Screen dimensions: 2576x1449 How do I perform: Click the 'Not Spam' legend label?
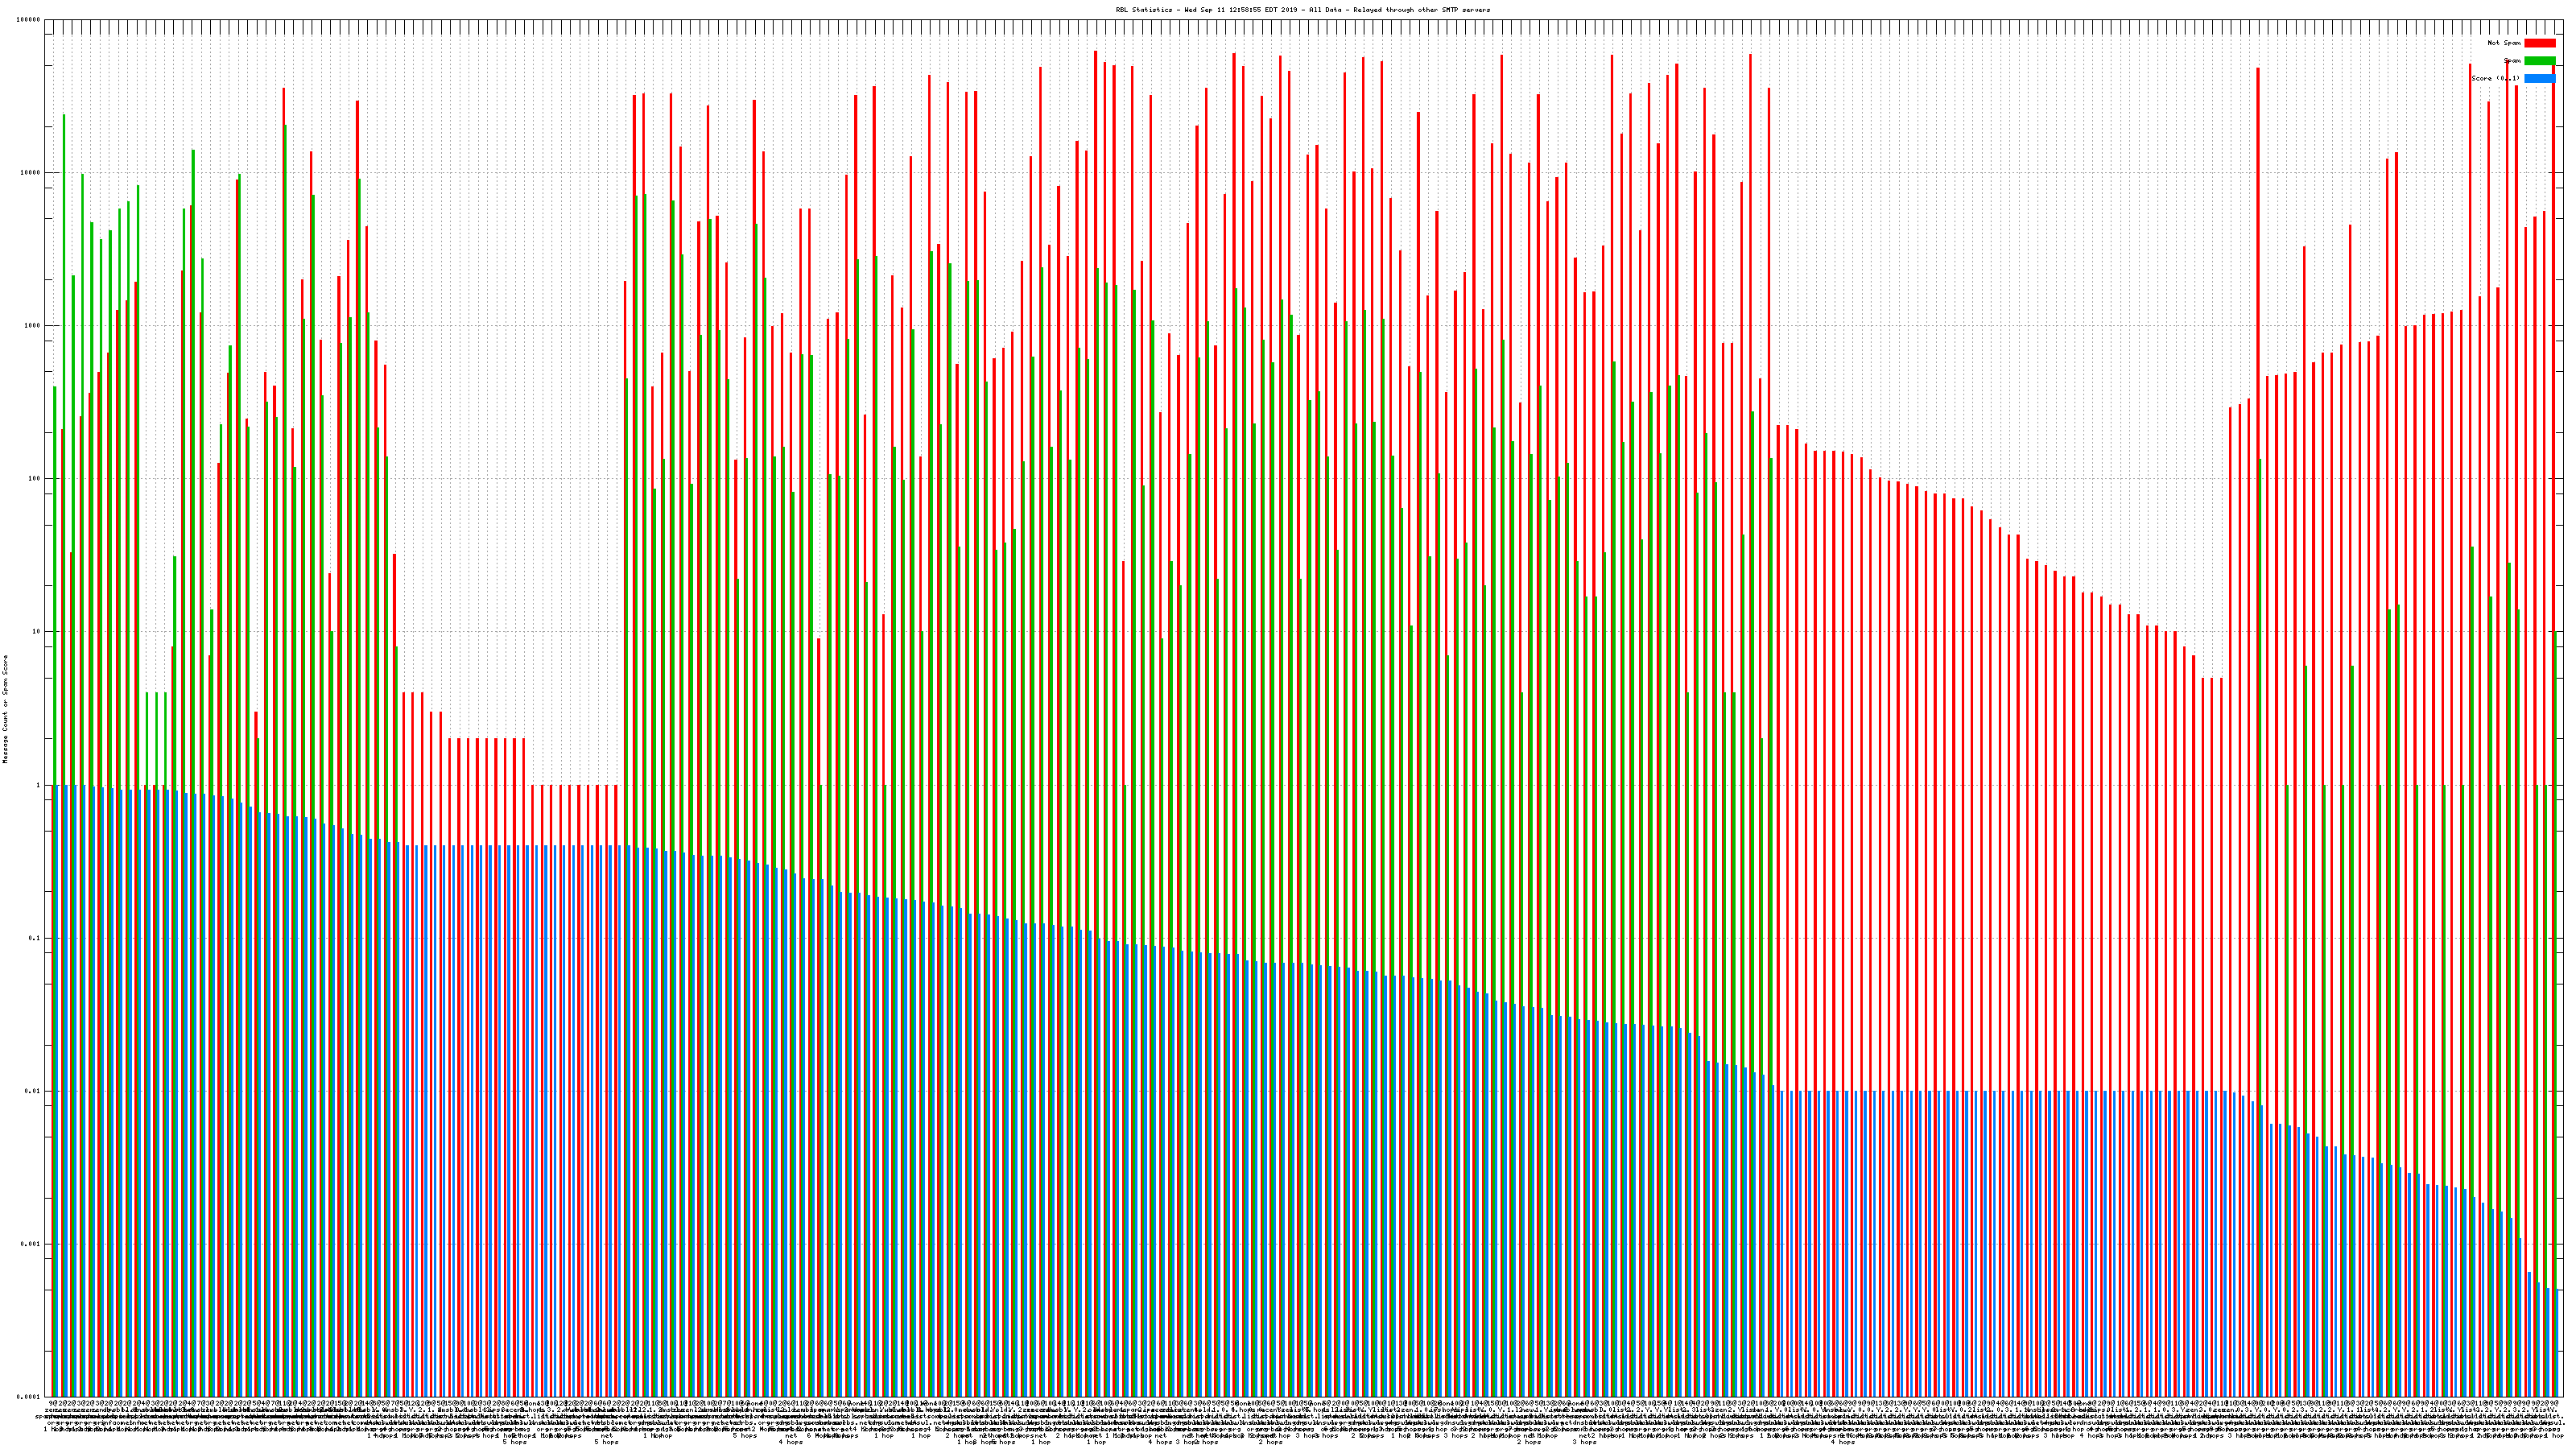2504,43
